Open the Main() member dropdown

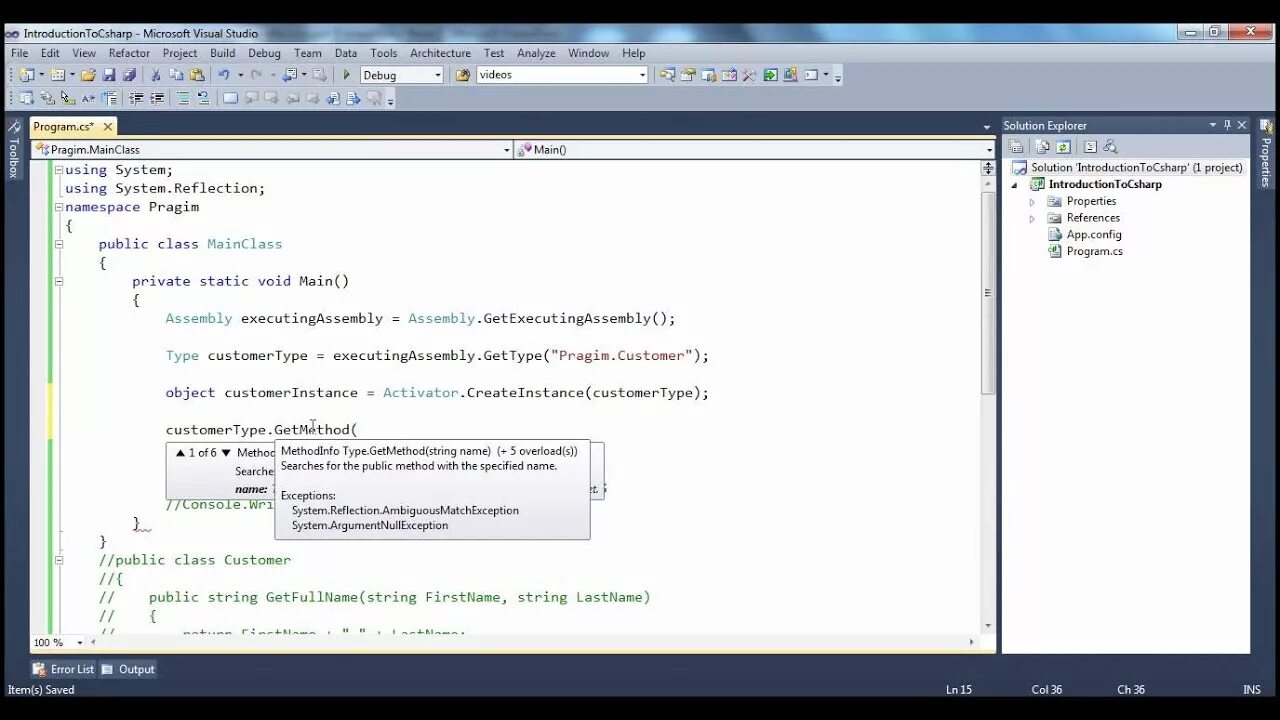click(x=990, y=150)
